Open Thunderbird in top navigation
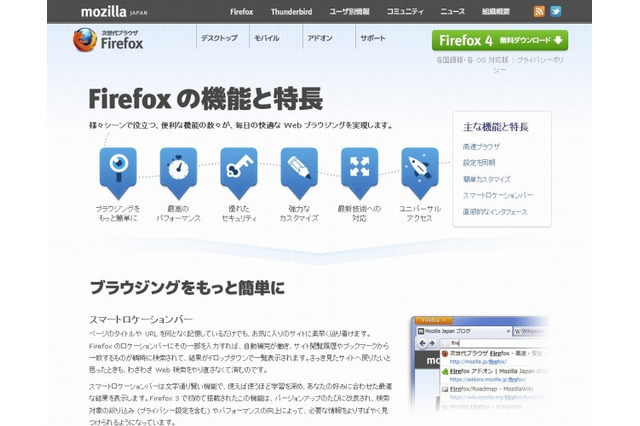The width and height of the screenshot is (640, 426). 291,12
